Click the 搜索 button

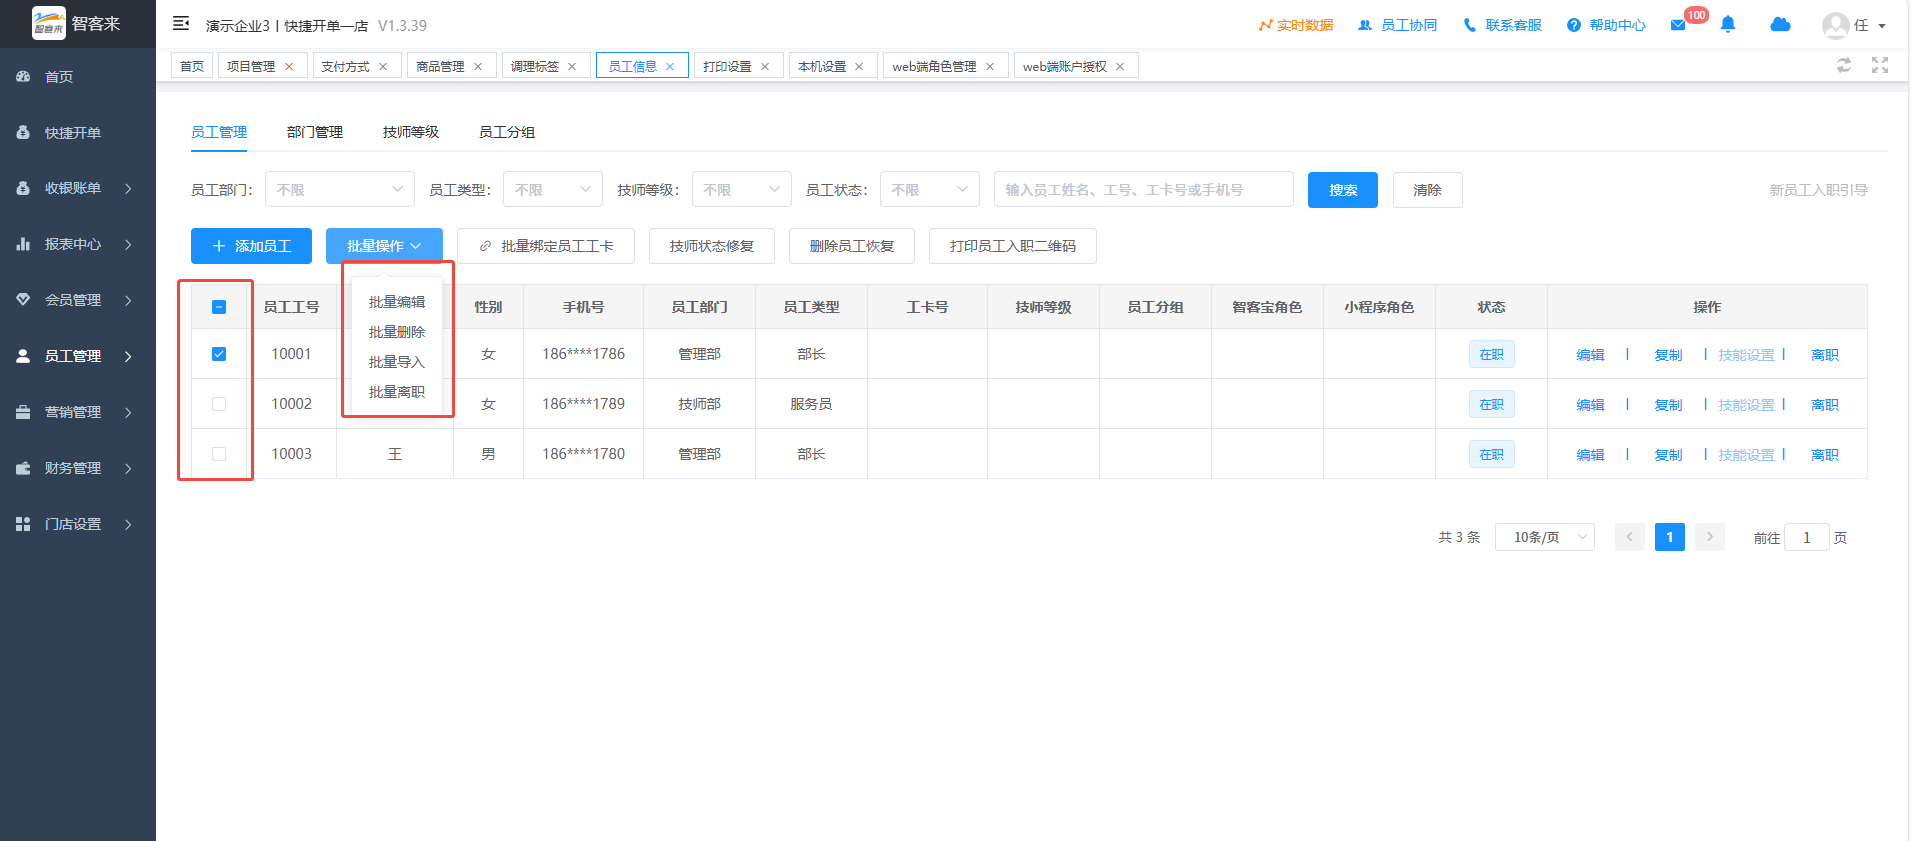[x=1343, y=190]
